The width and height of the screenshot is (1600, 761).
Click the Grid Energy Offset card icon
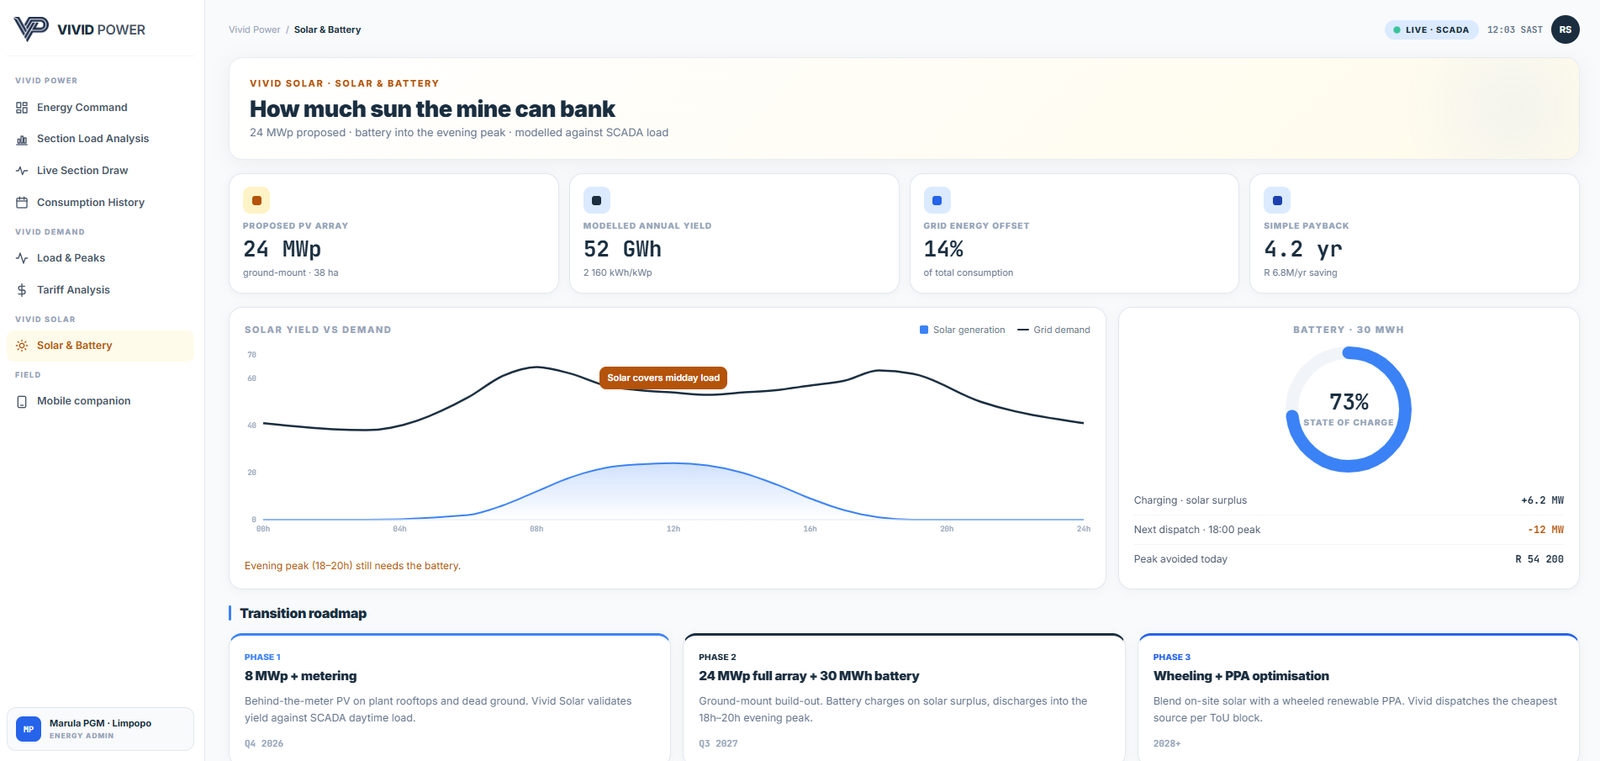click(937, 200)
